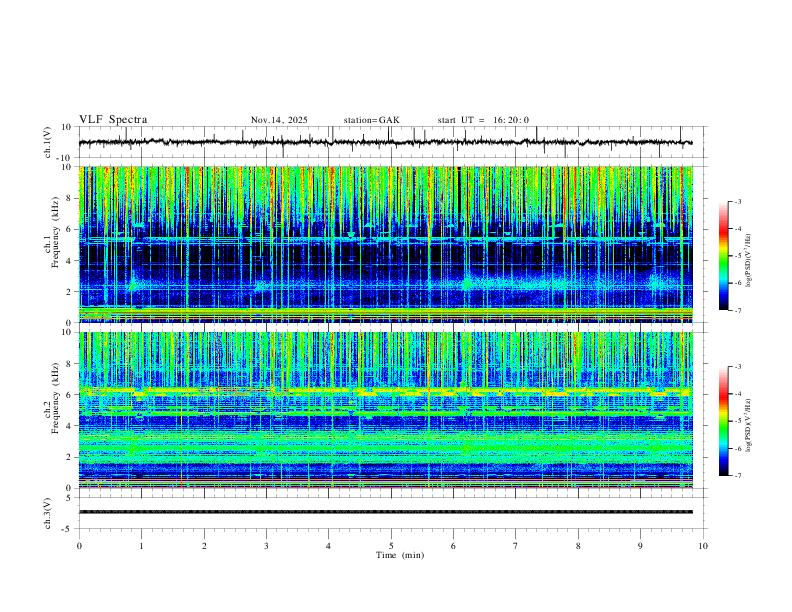The image size is (792, 612).
Task: Click the '8' kHz tick on ch.1 spectrogram
Action: [69, 198]
